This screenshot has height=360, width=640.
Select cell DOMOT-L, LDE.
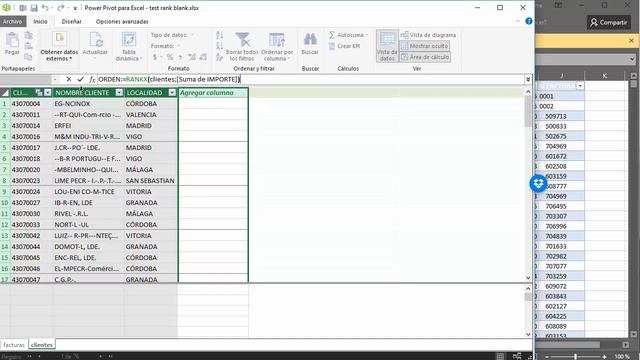click(x=88, y=247)
